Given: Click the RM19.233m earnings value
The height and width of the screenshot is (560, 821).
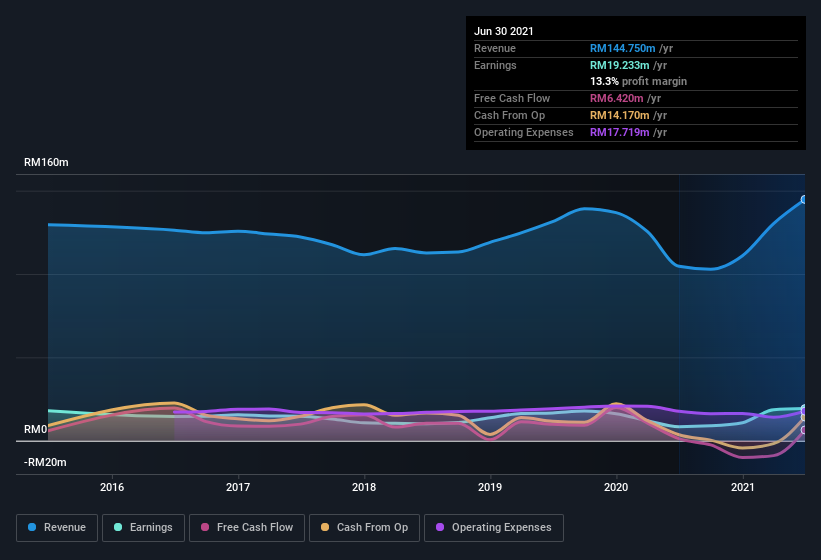Looking at the screenshot, I should 619,65.
